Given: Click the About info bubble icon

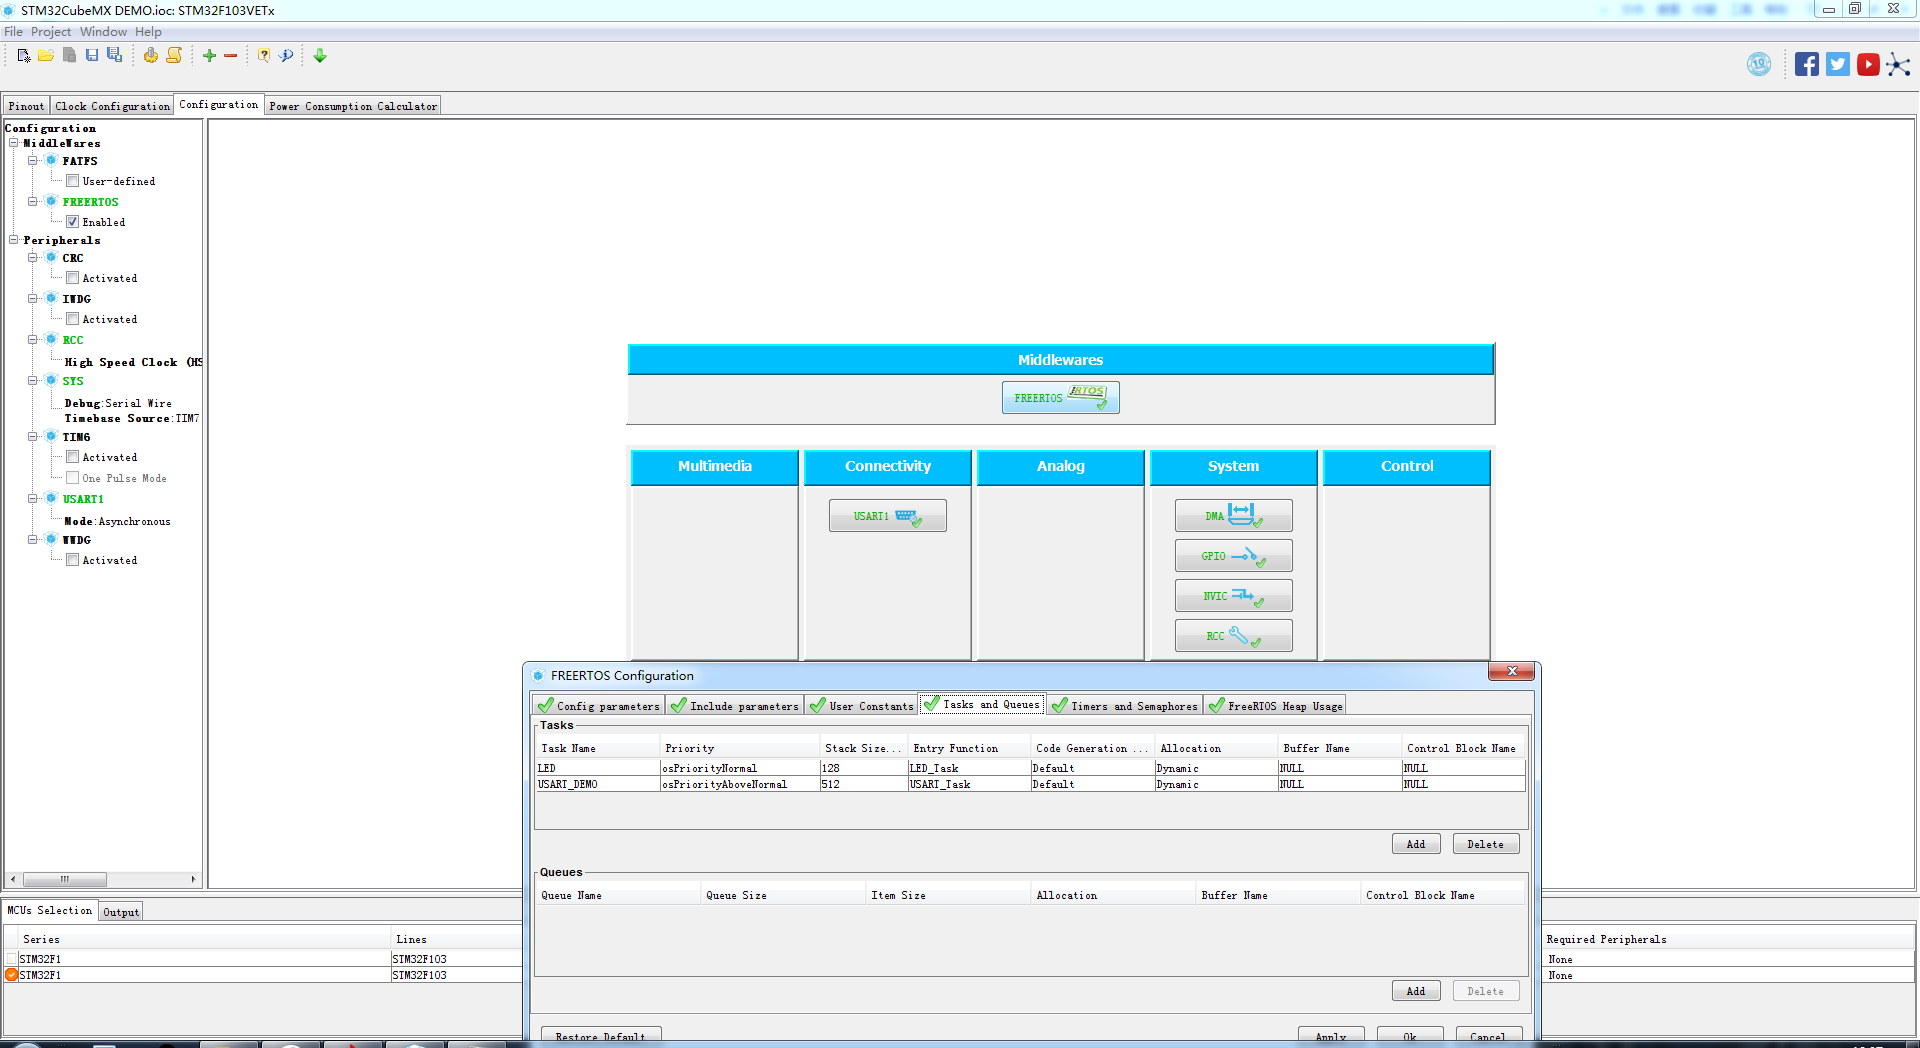Looking at the screenshot, I should pos(287,56).
